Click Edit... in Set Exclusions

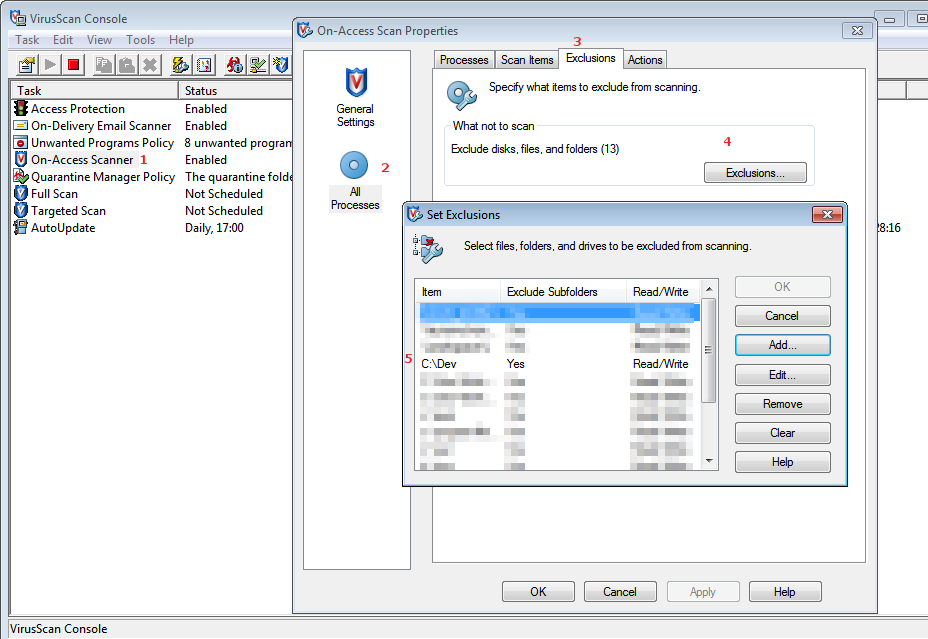[782, 375]
